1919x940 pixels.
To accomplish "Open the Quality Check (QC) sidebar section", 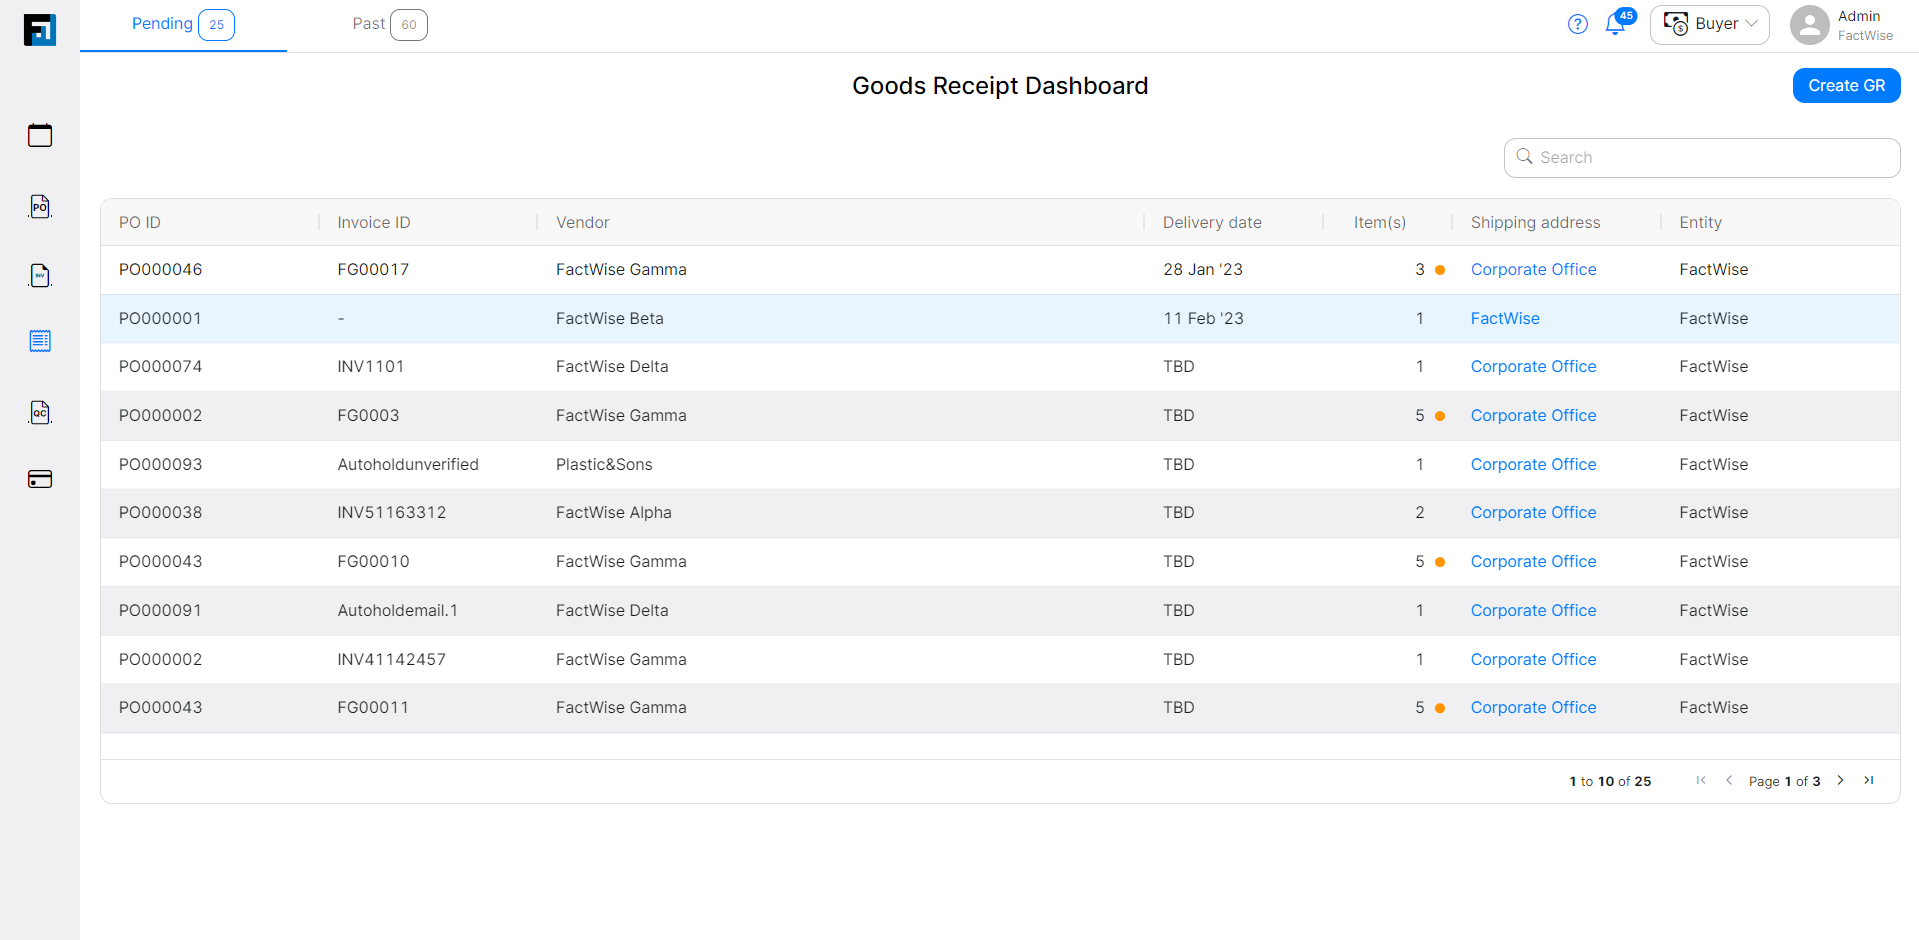I will [x=40, y=412].
